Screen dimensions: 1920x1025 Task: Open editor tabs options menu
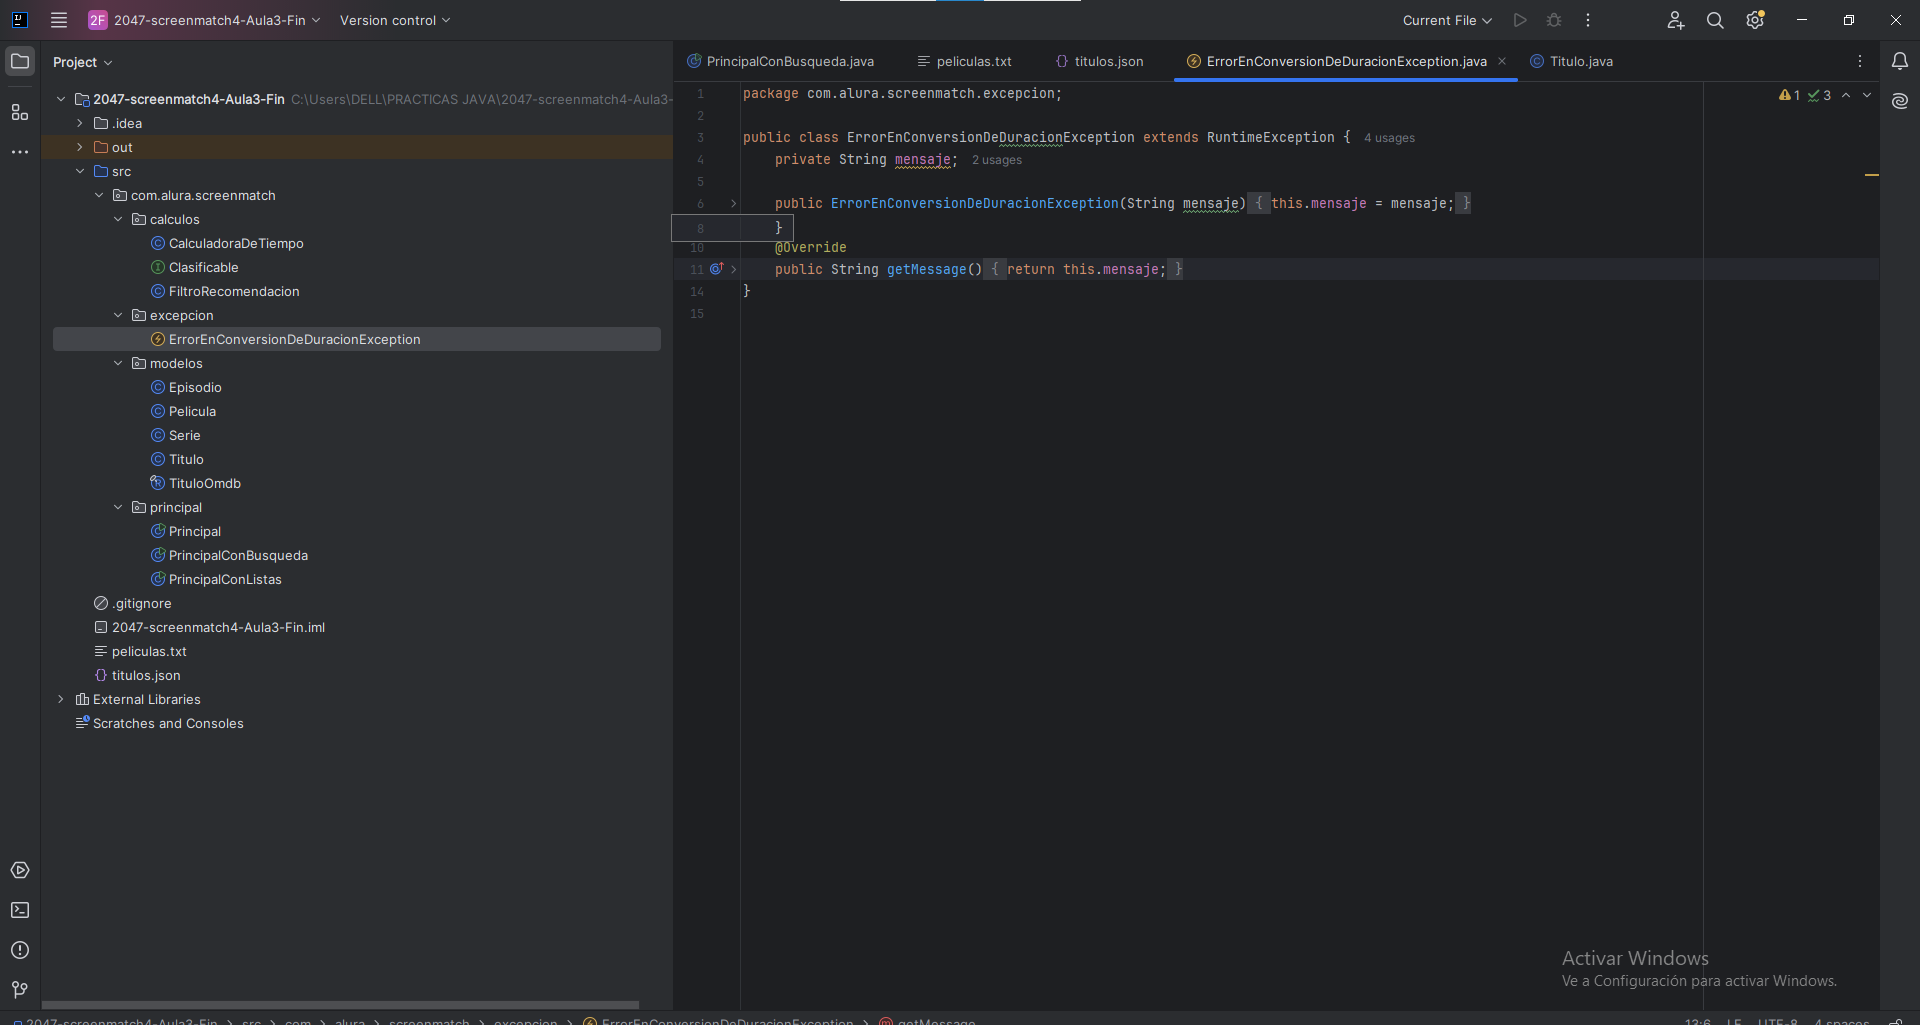(x=1860, y=61)
